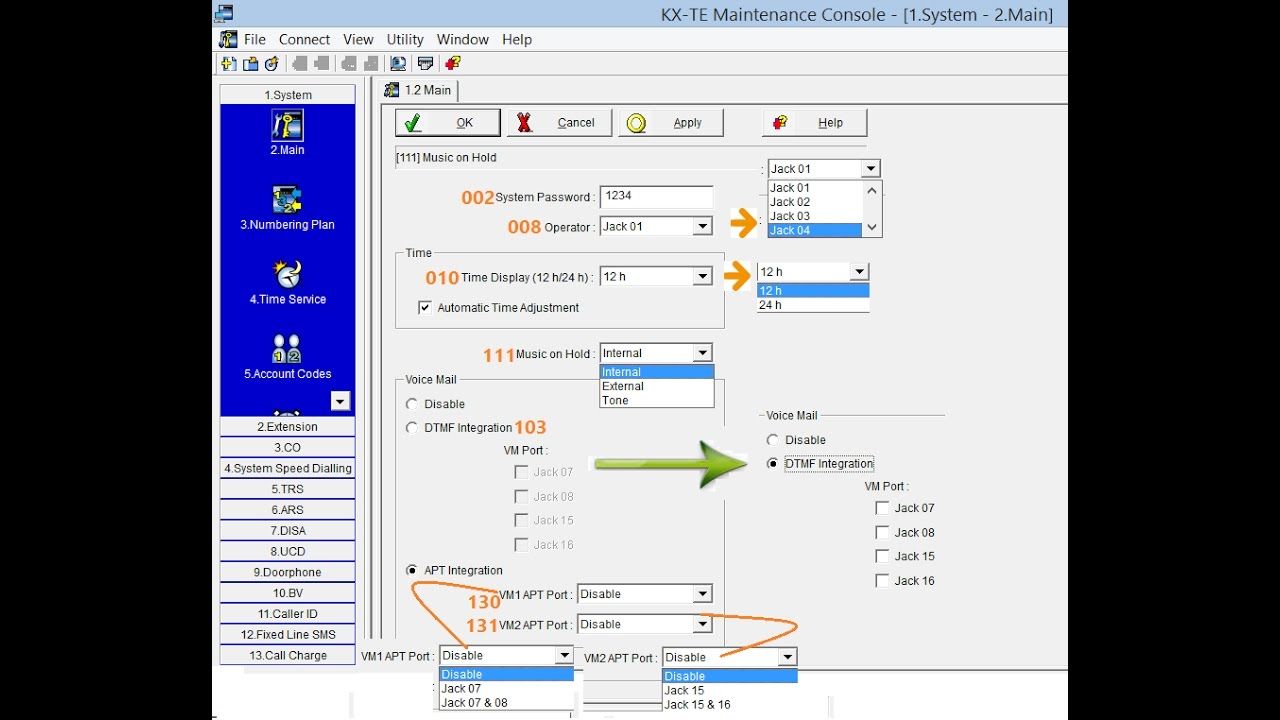The width and height of the screenshot is (1280, 720).
Task: Click the port connector toolbar icon
Action: click(425, 64)
